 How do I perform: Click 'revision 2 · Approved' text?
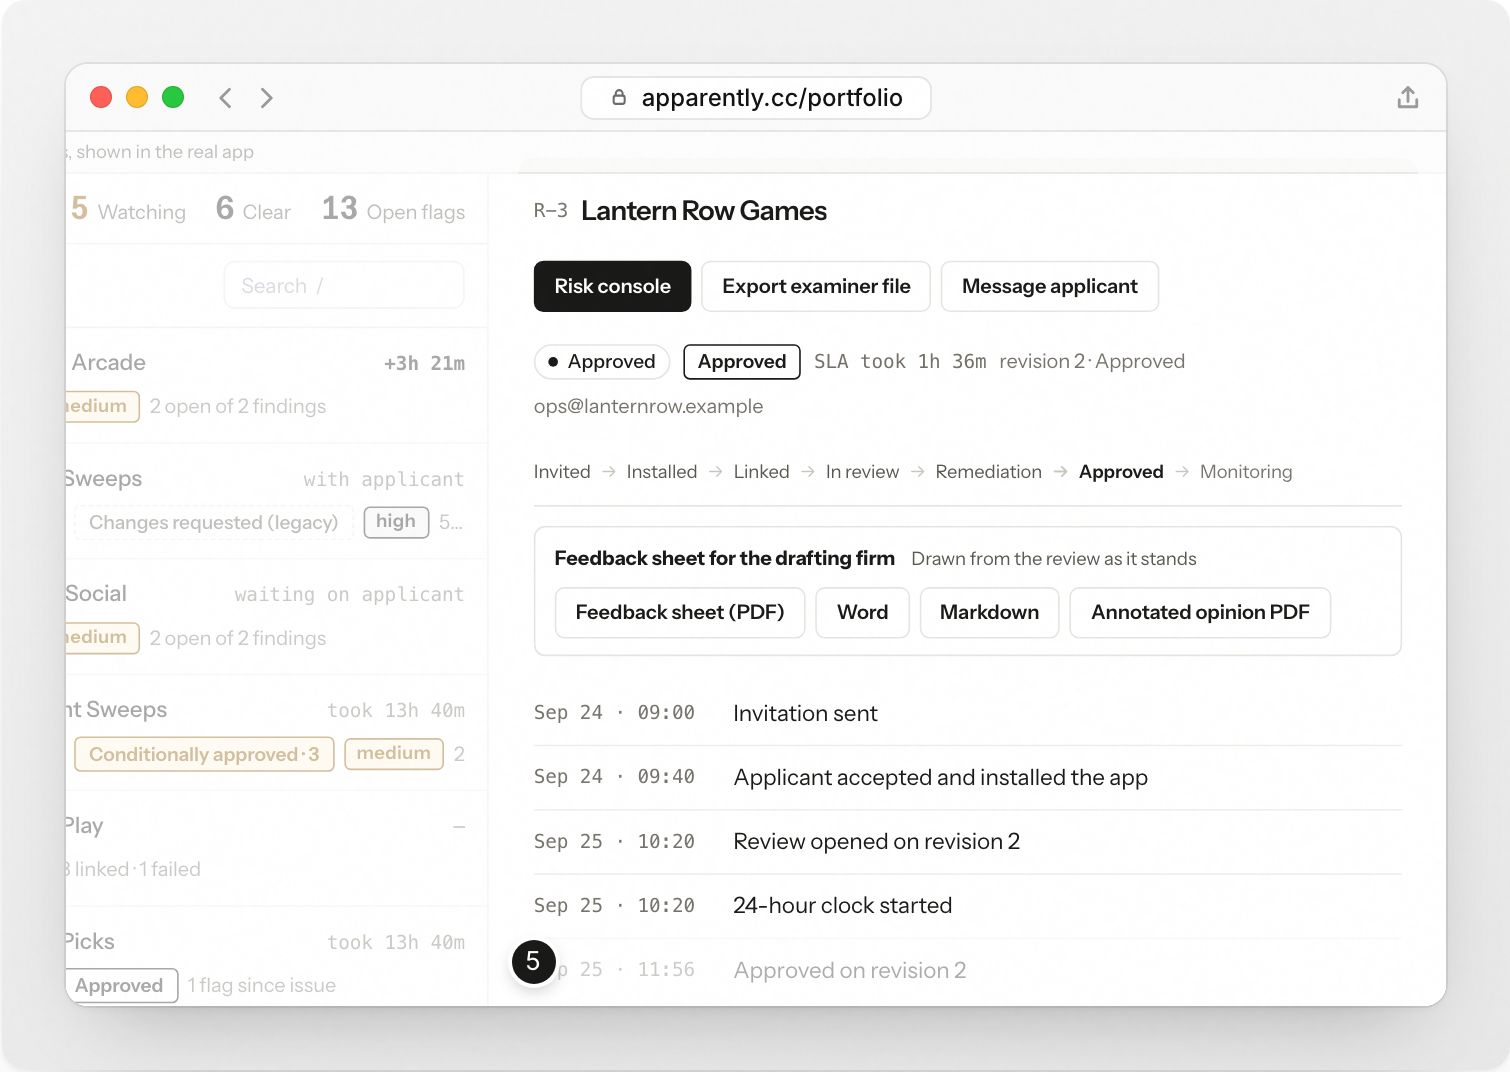[1092, 362]
